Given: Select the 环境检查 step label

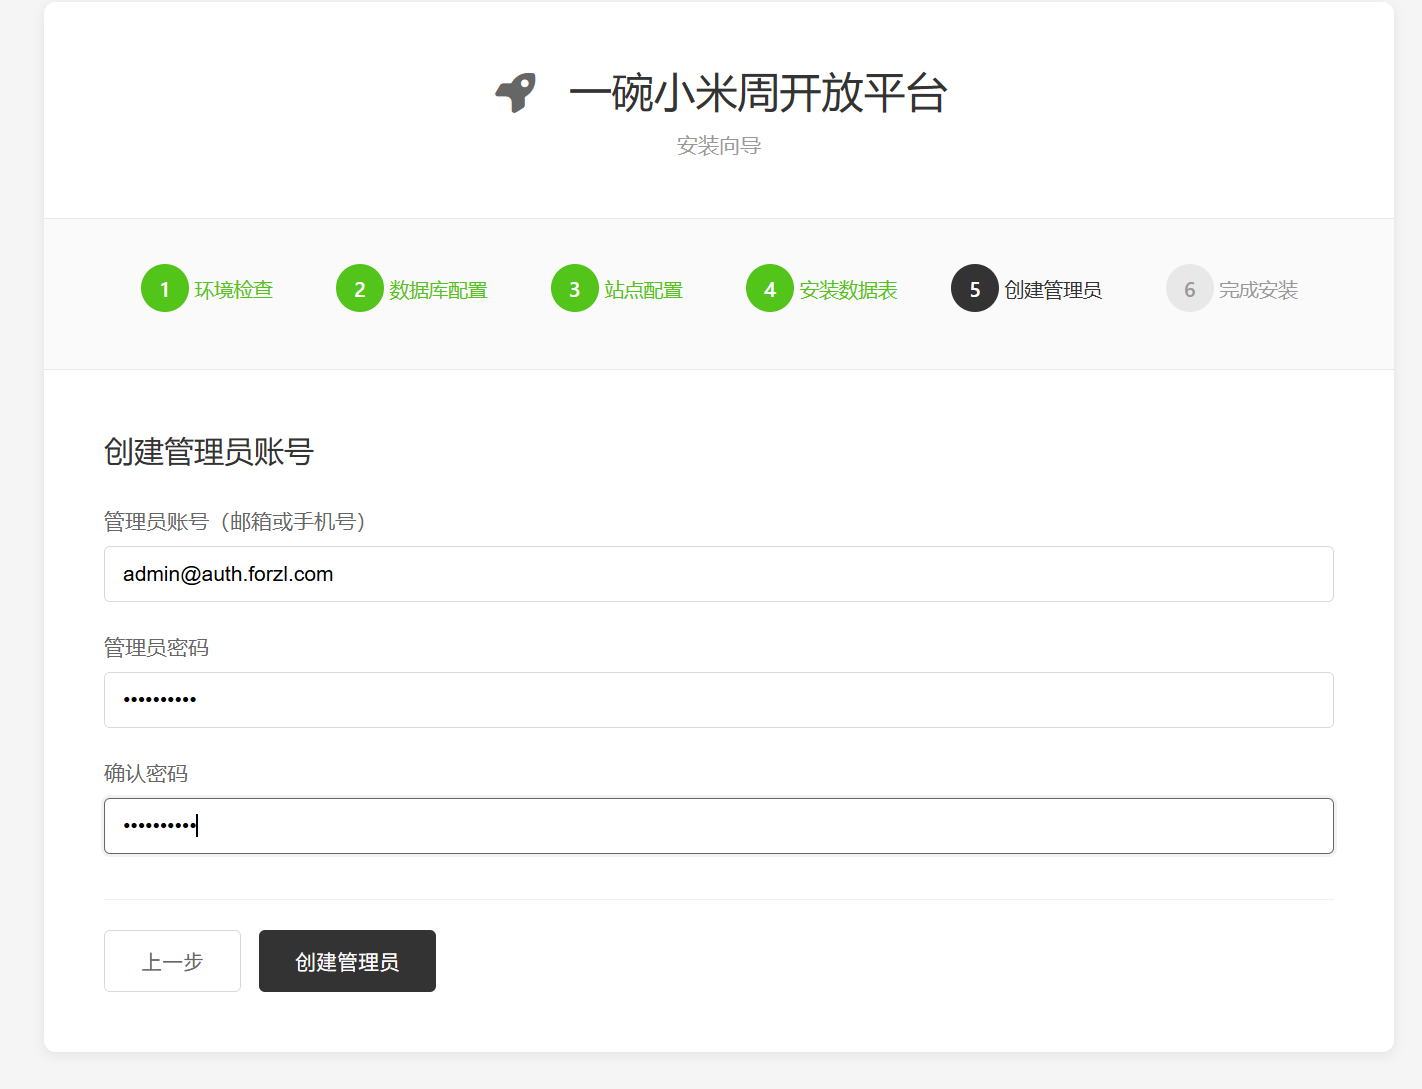Looking at the screenshot, I should click(233, 290).
